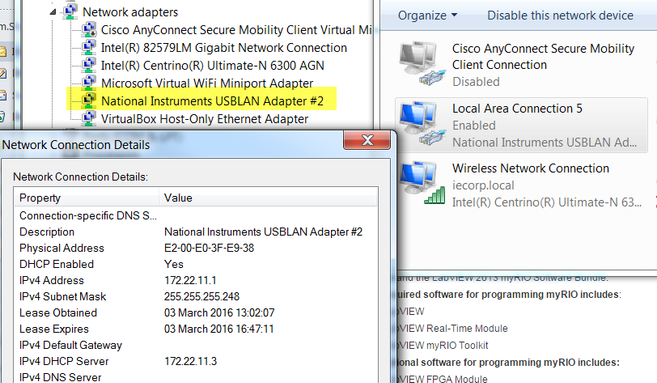Click the Intel Centrino Ultimate-N 6300 adapter icon
Viewport: 657px width, 383px height.
click(89, 65)
